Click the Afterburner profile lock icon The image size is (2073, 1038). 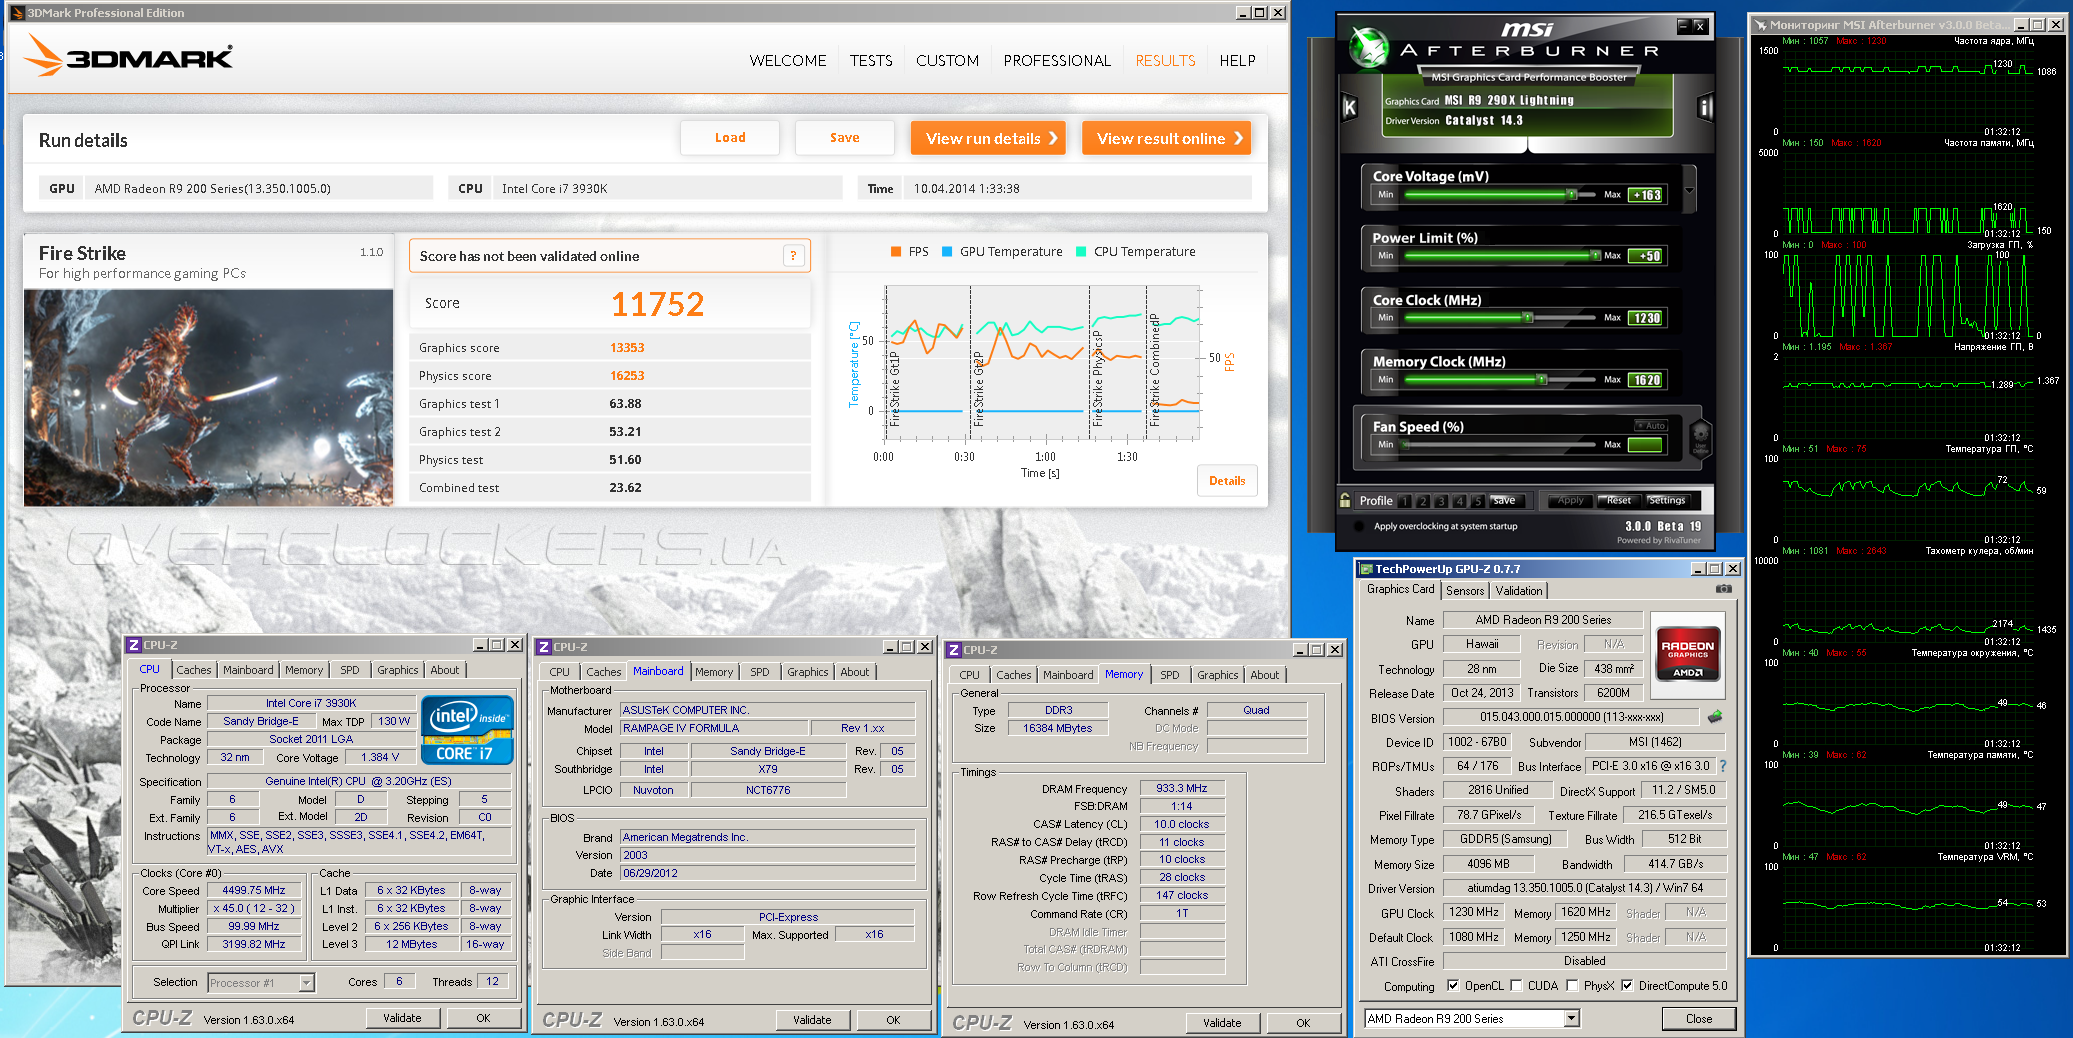(1346, 500)
